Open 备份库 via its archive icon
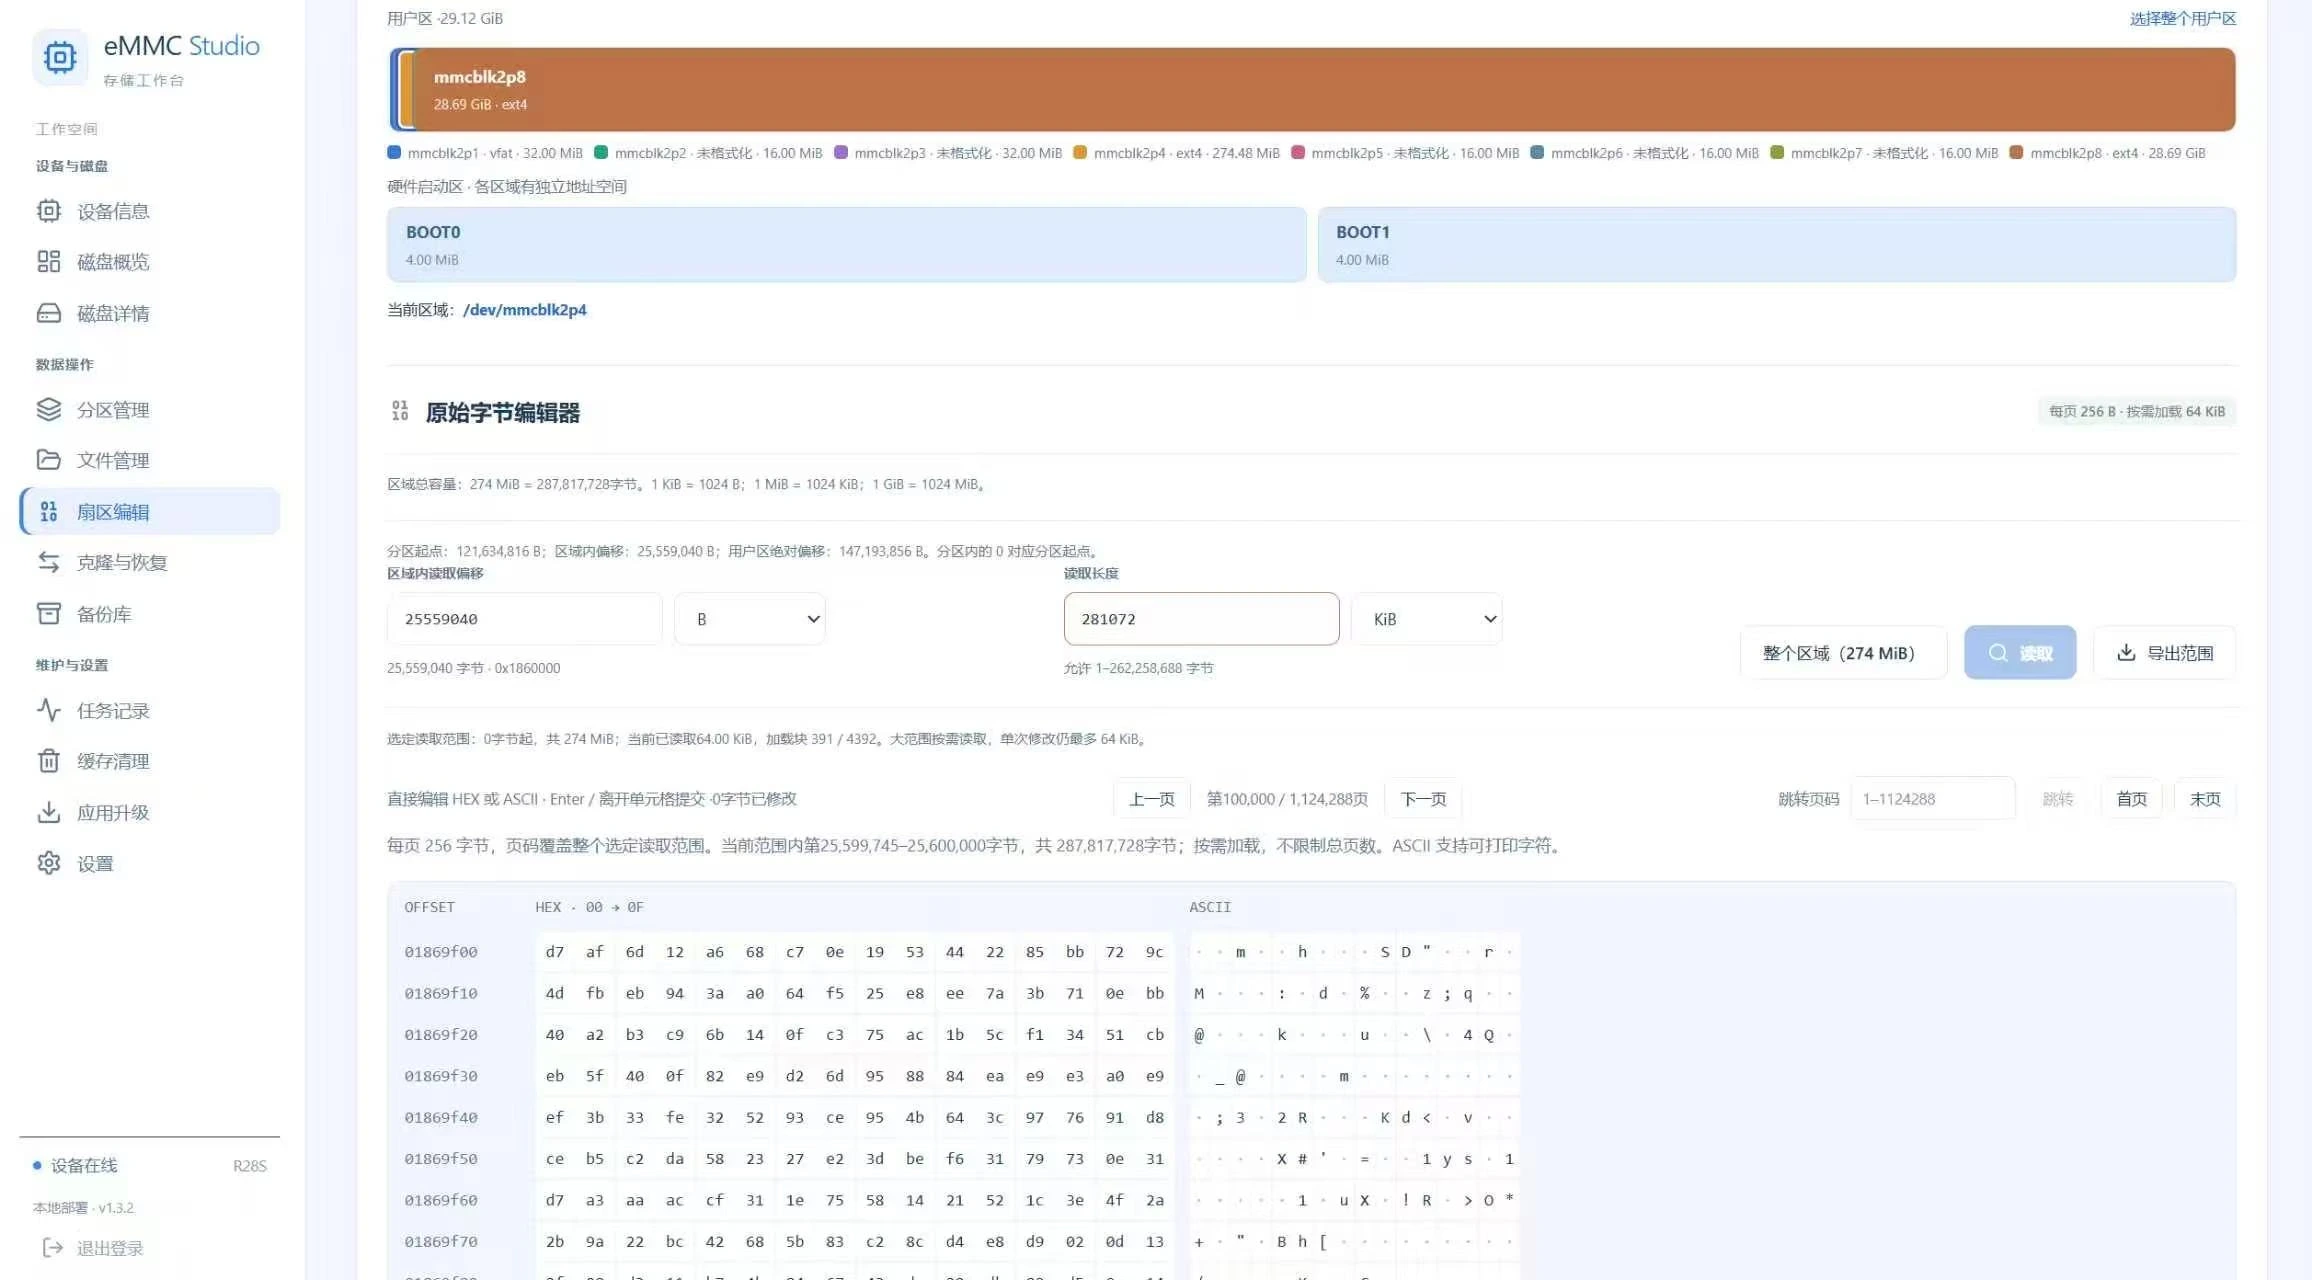This screenshot has height=1280, width=2312. point(48,613)
